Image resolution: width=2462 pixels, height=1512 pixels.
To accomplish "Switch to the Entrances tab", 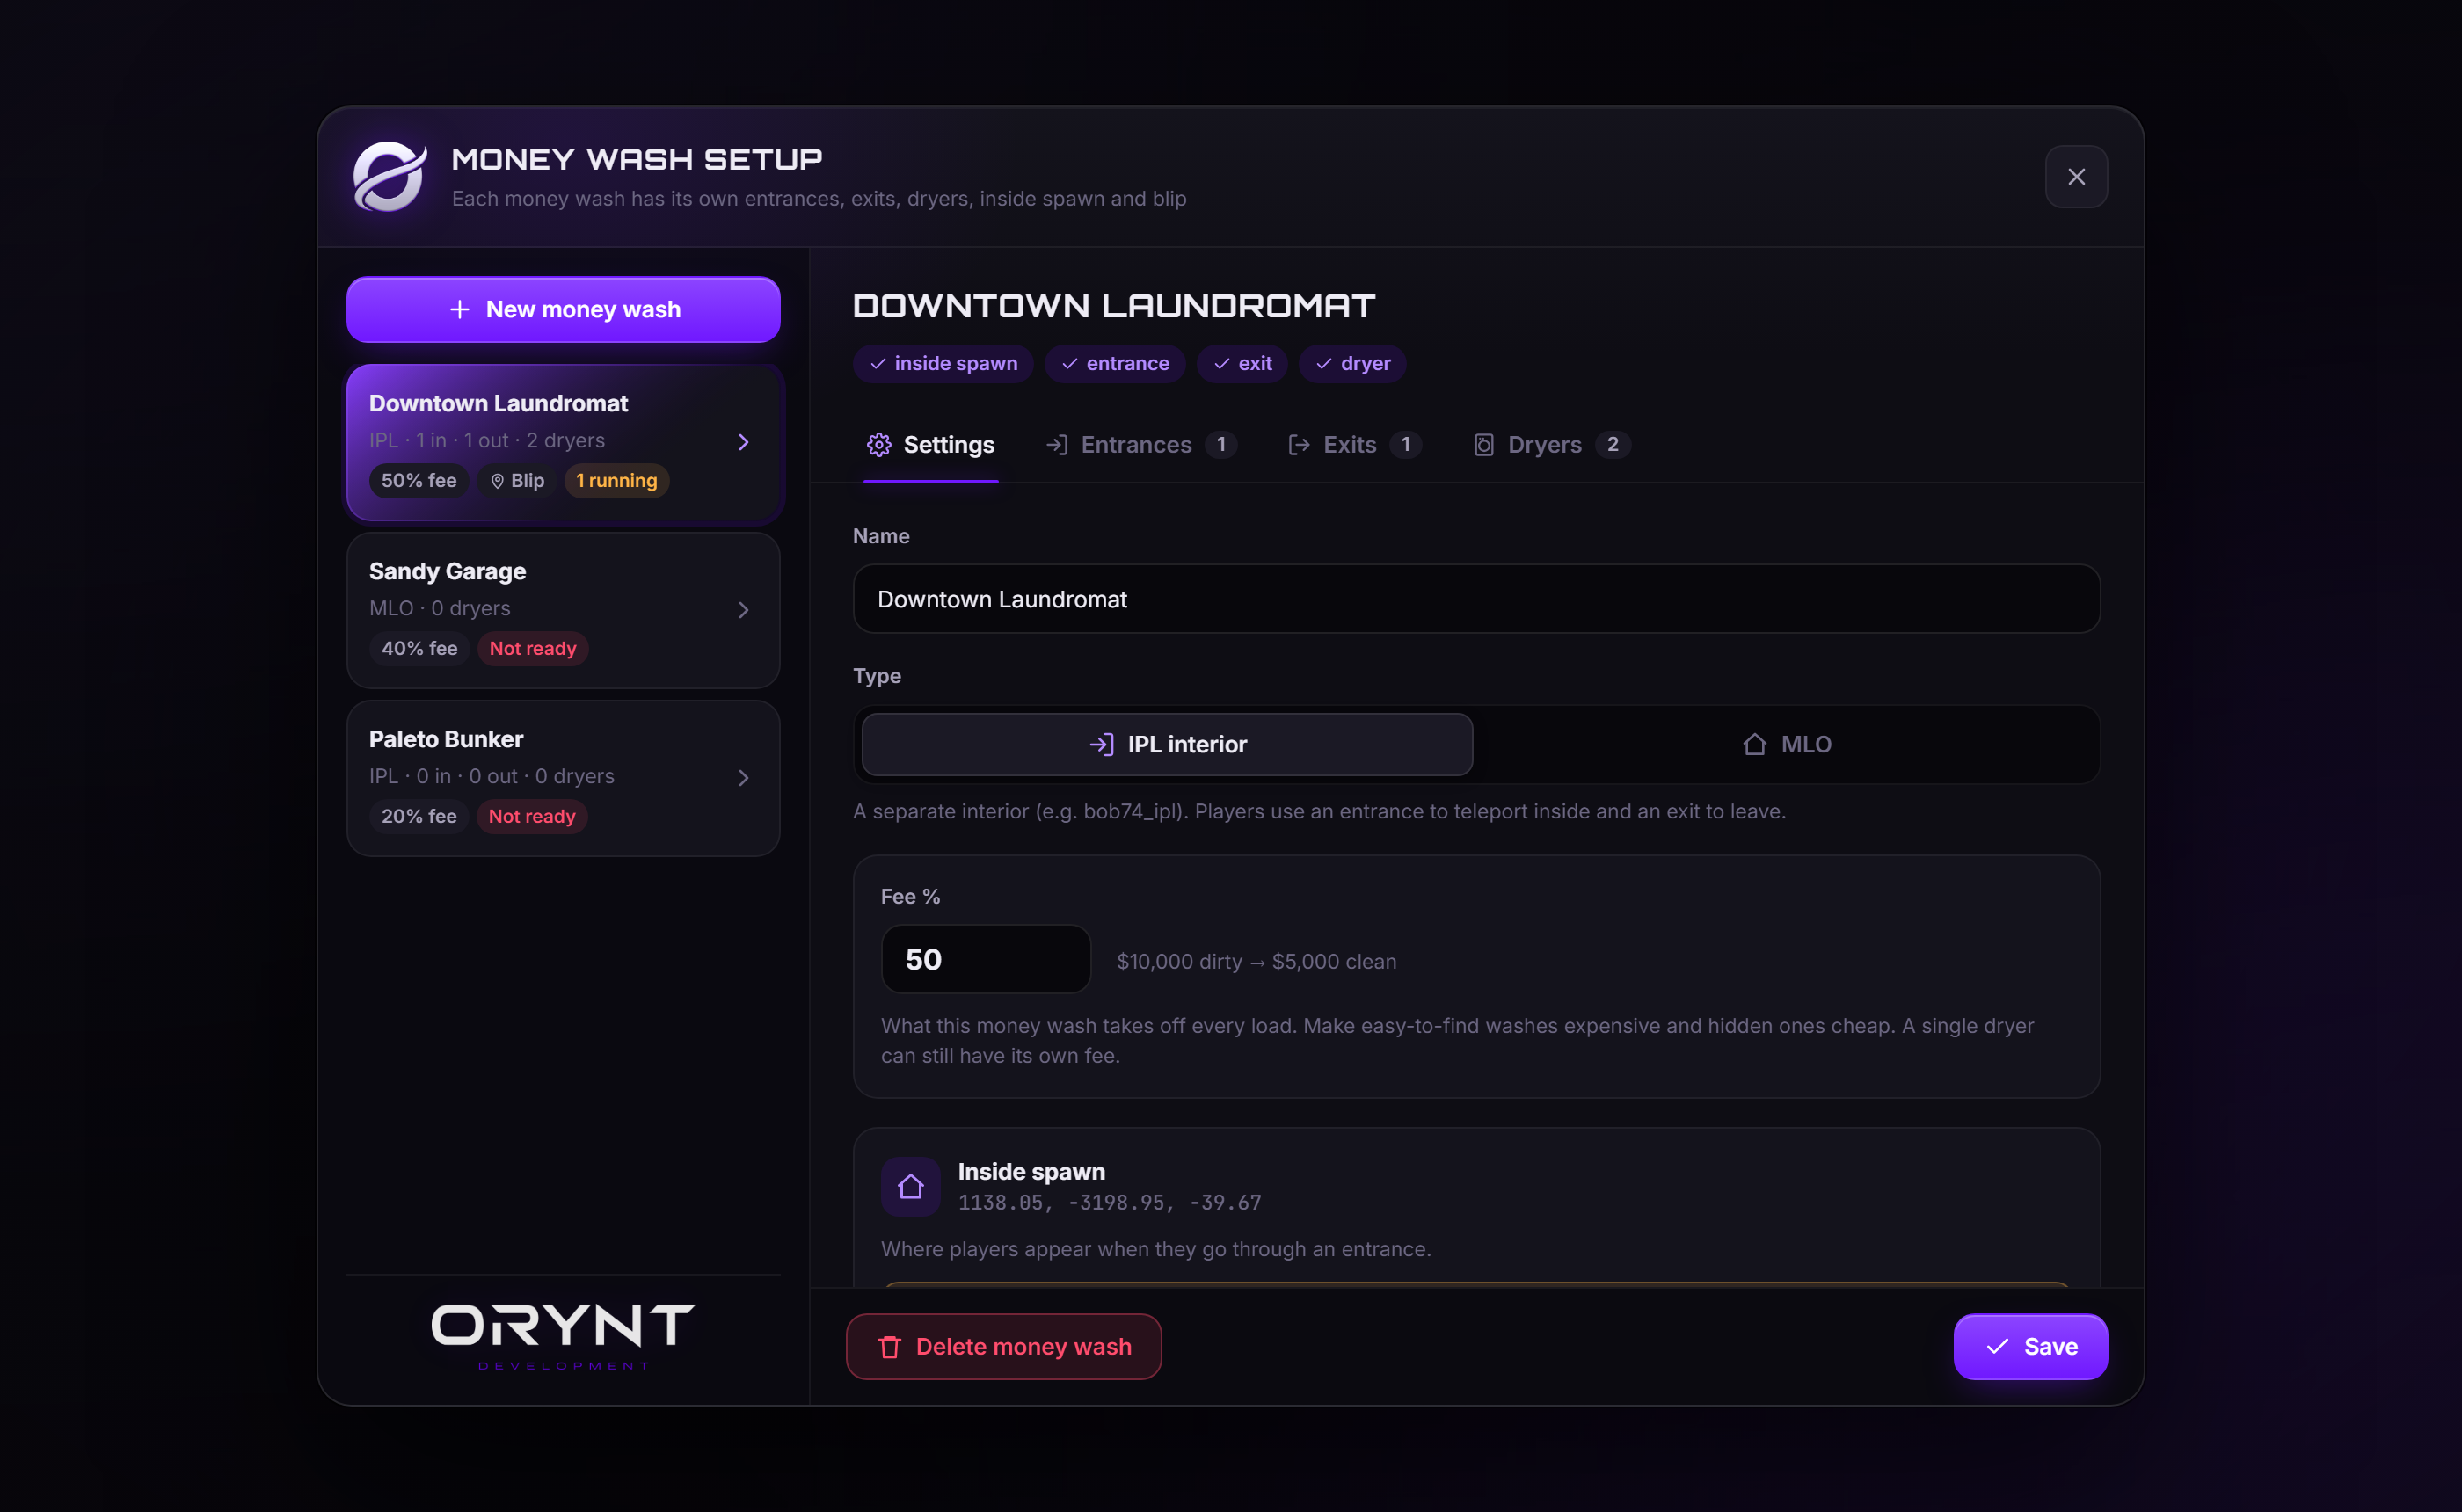I will 1141,445.
